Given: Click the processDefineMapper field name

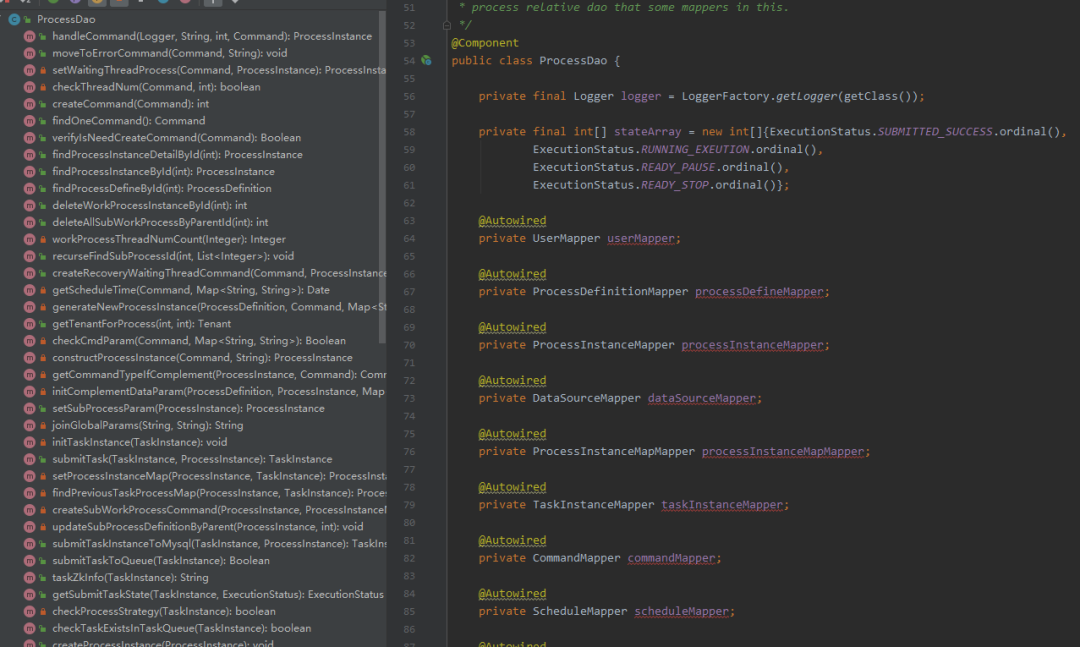Looking at the screenshot, I should (x=759, y=291).
